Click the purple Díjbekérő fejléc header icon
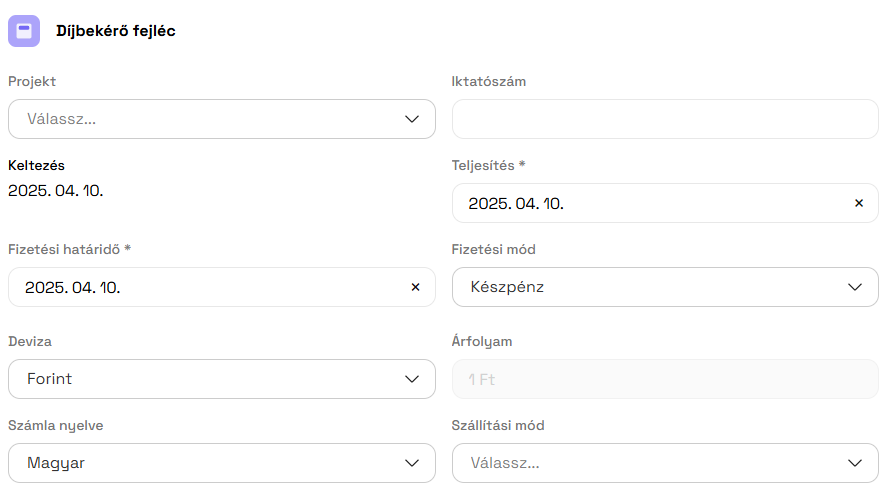This screenshot has height=502, width=892. pyautogui.click(x=24, y=31)
